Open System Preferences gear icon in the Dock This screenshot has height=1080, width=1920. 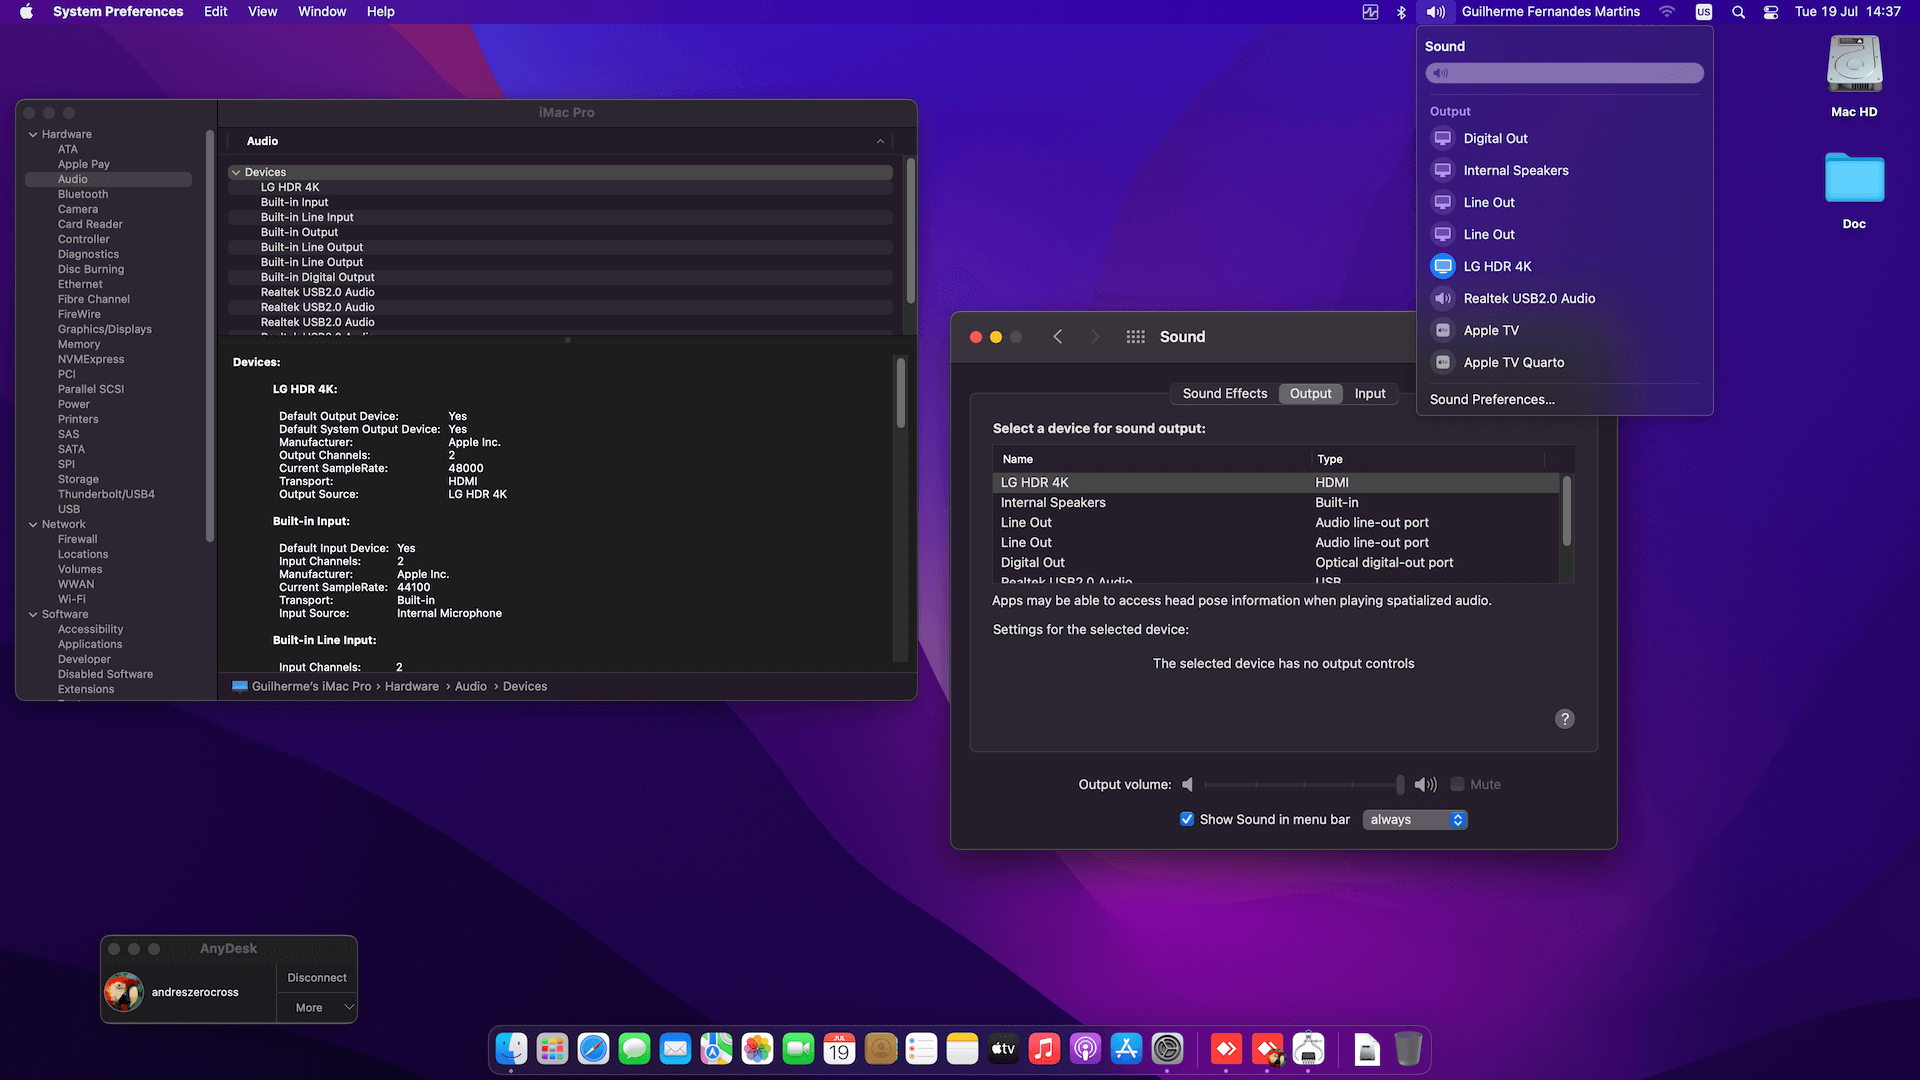tap(1167, 1048)
